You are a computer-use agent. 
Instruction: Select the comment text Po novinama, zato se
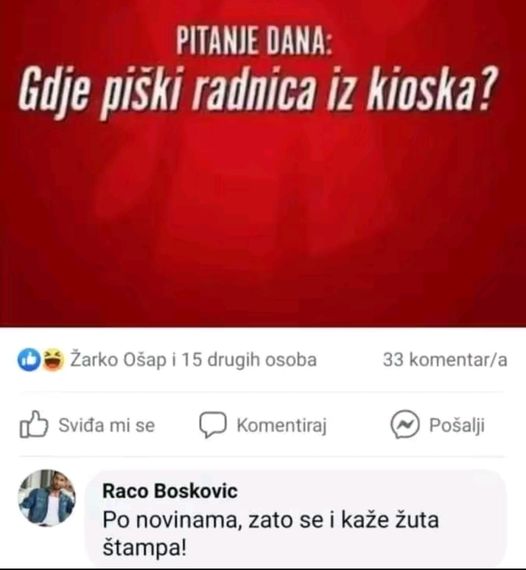[x=213, y=520]
